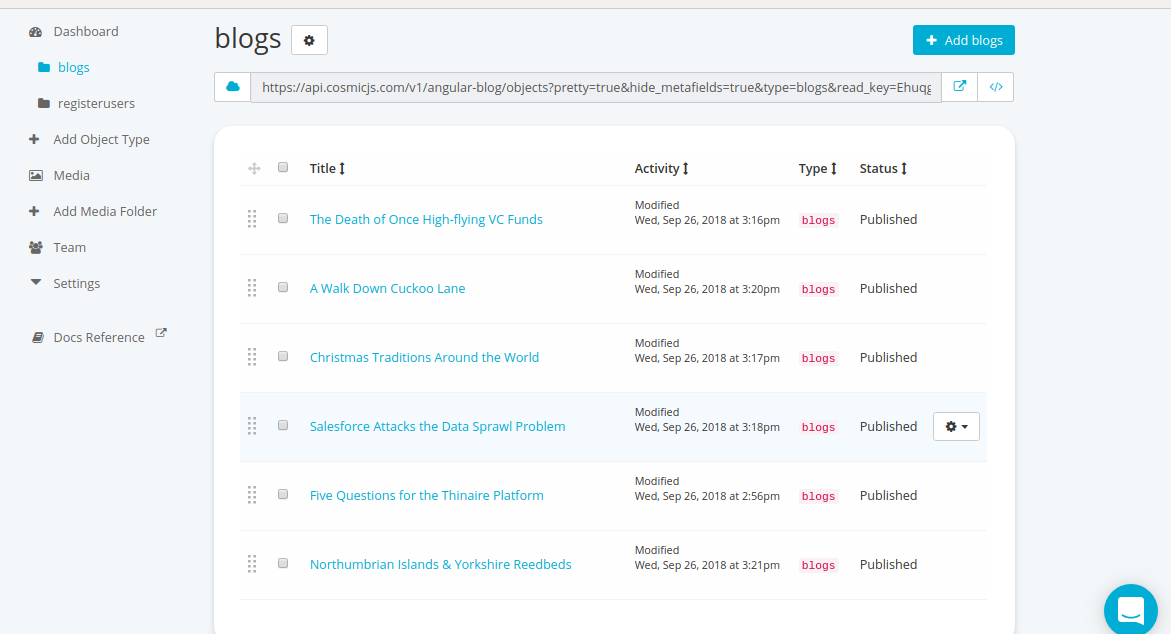Click the API endpoint URL field

coord(595,87)
